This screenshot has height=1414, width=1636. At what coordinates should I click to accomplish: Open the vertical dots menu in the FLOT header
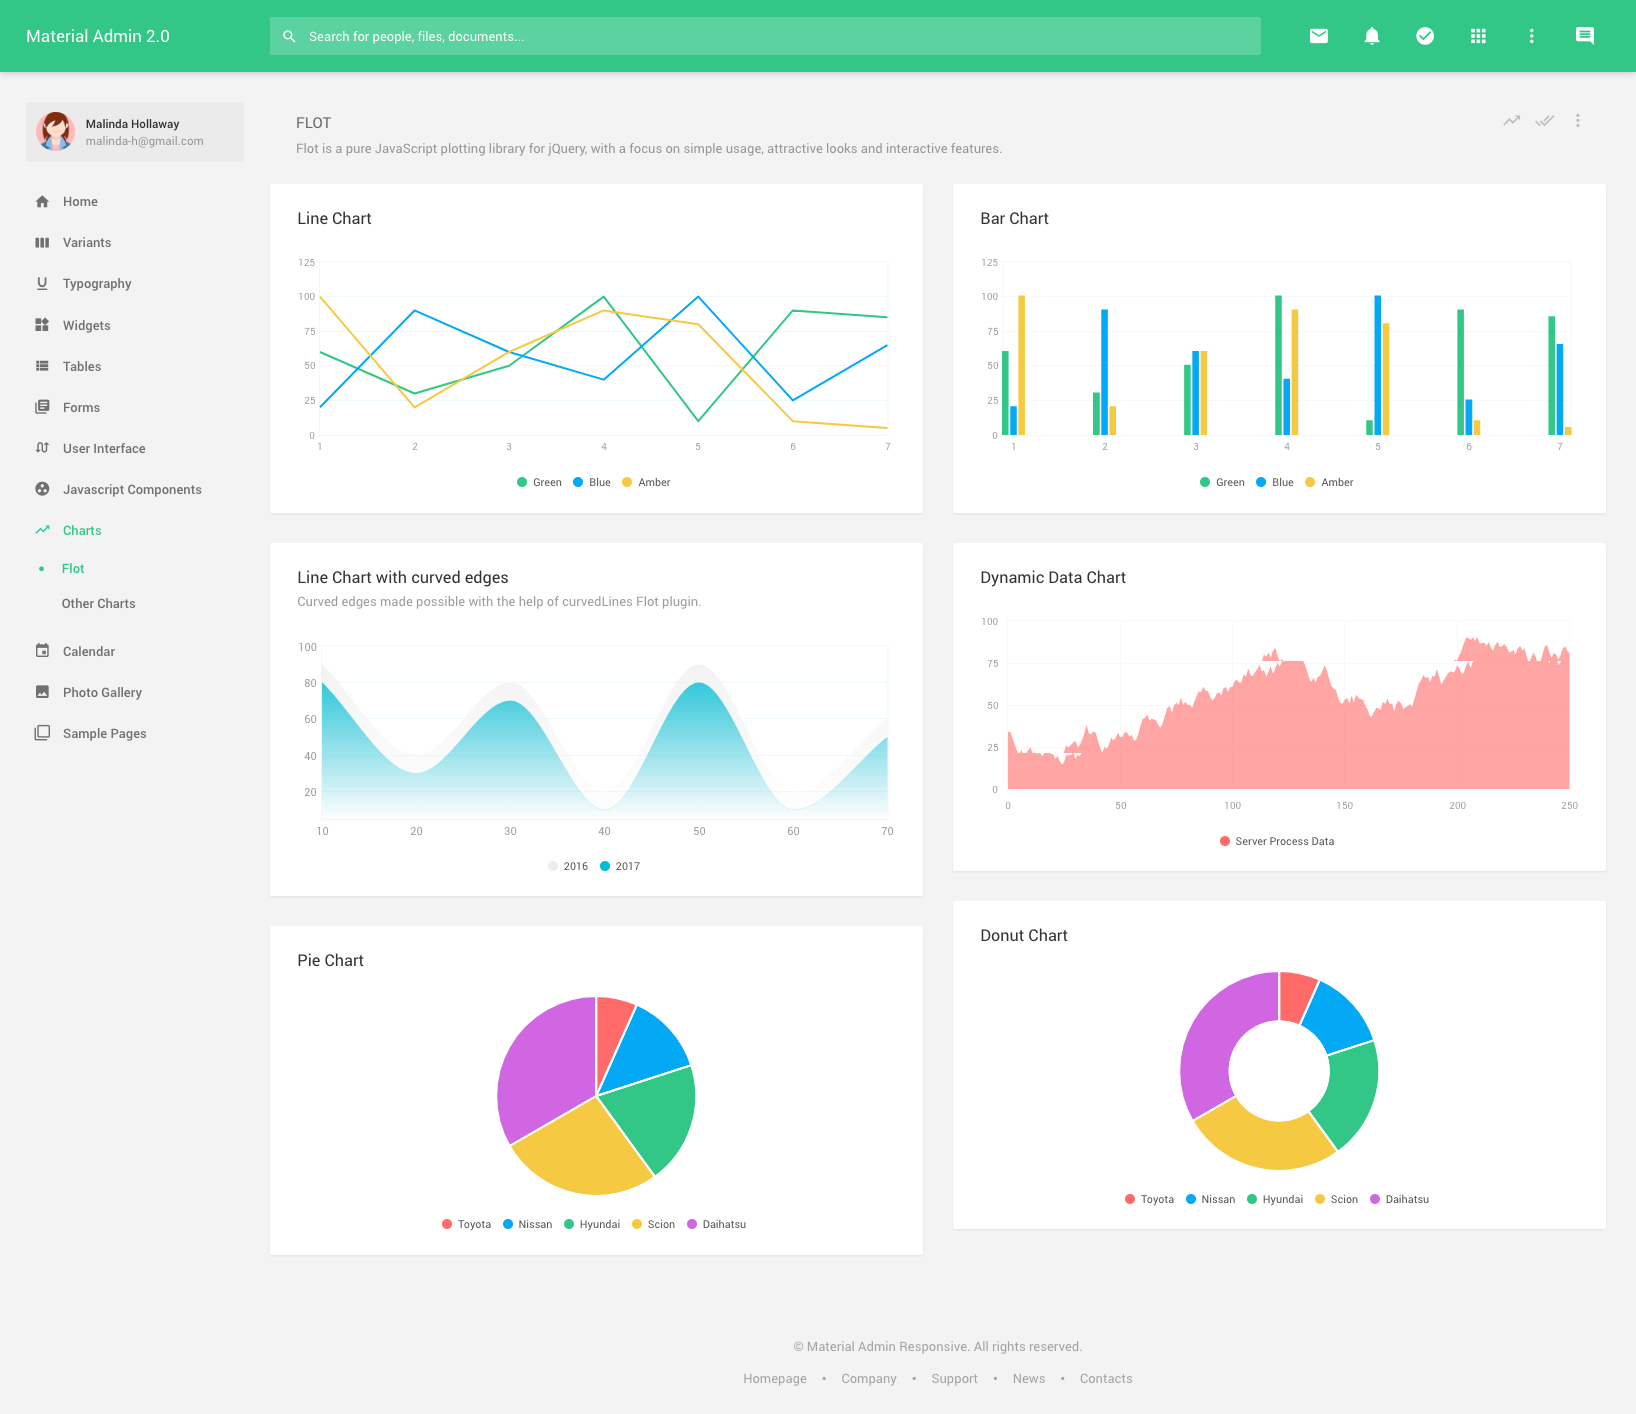tap(1578, 120)
